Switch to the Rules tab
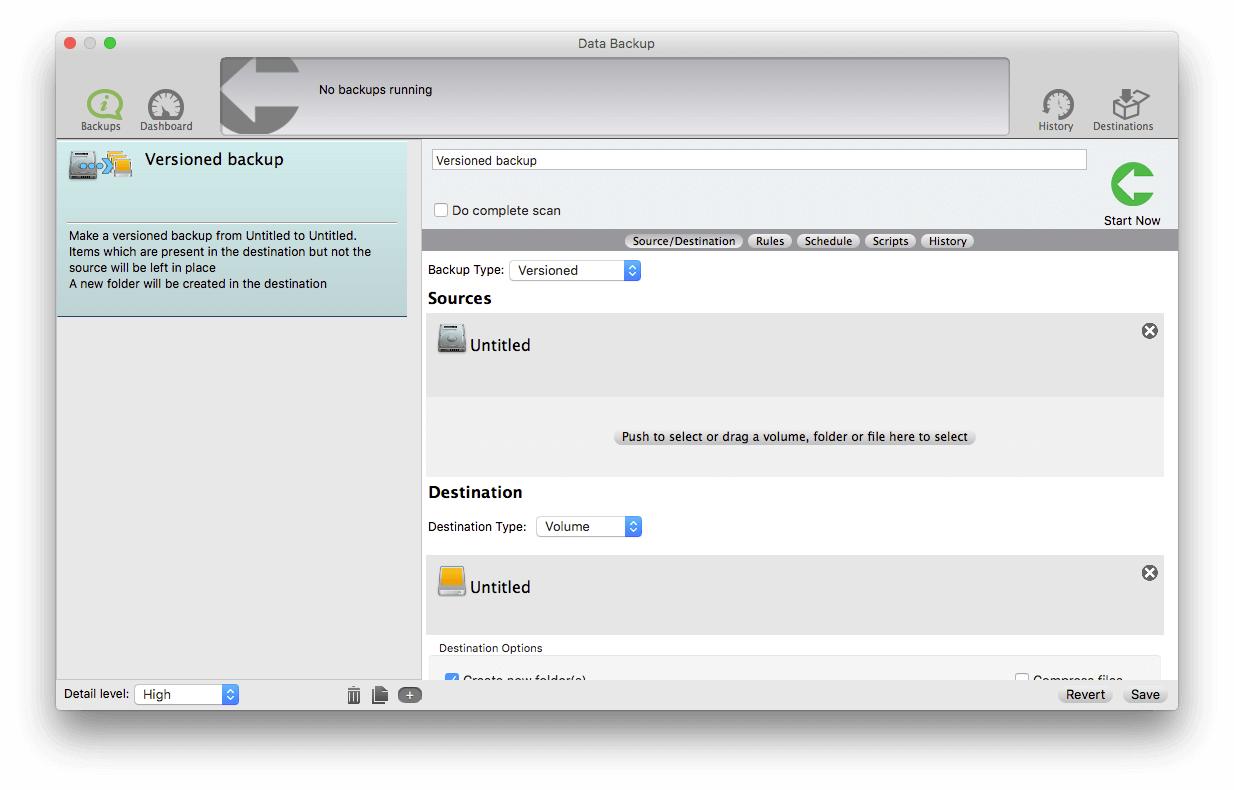This screenshot has width=1234, height=790. [x=770, y=240]
